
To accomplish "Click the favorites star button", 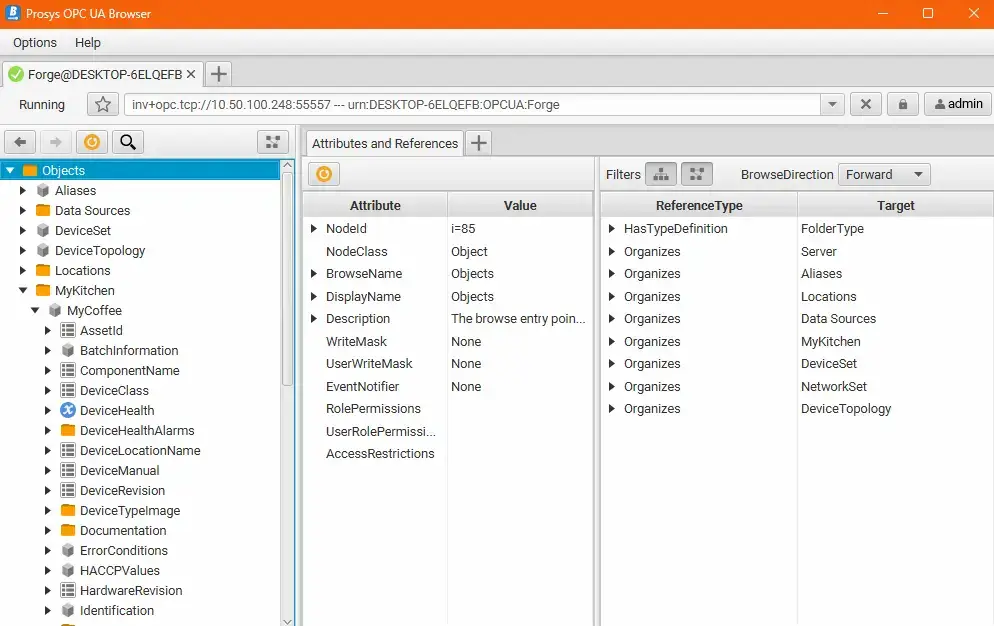I will [103, 105].
